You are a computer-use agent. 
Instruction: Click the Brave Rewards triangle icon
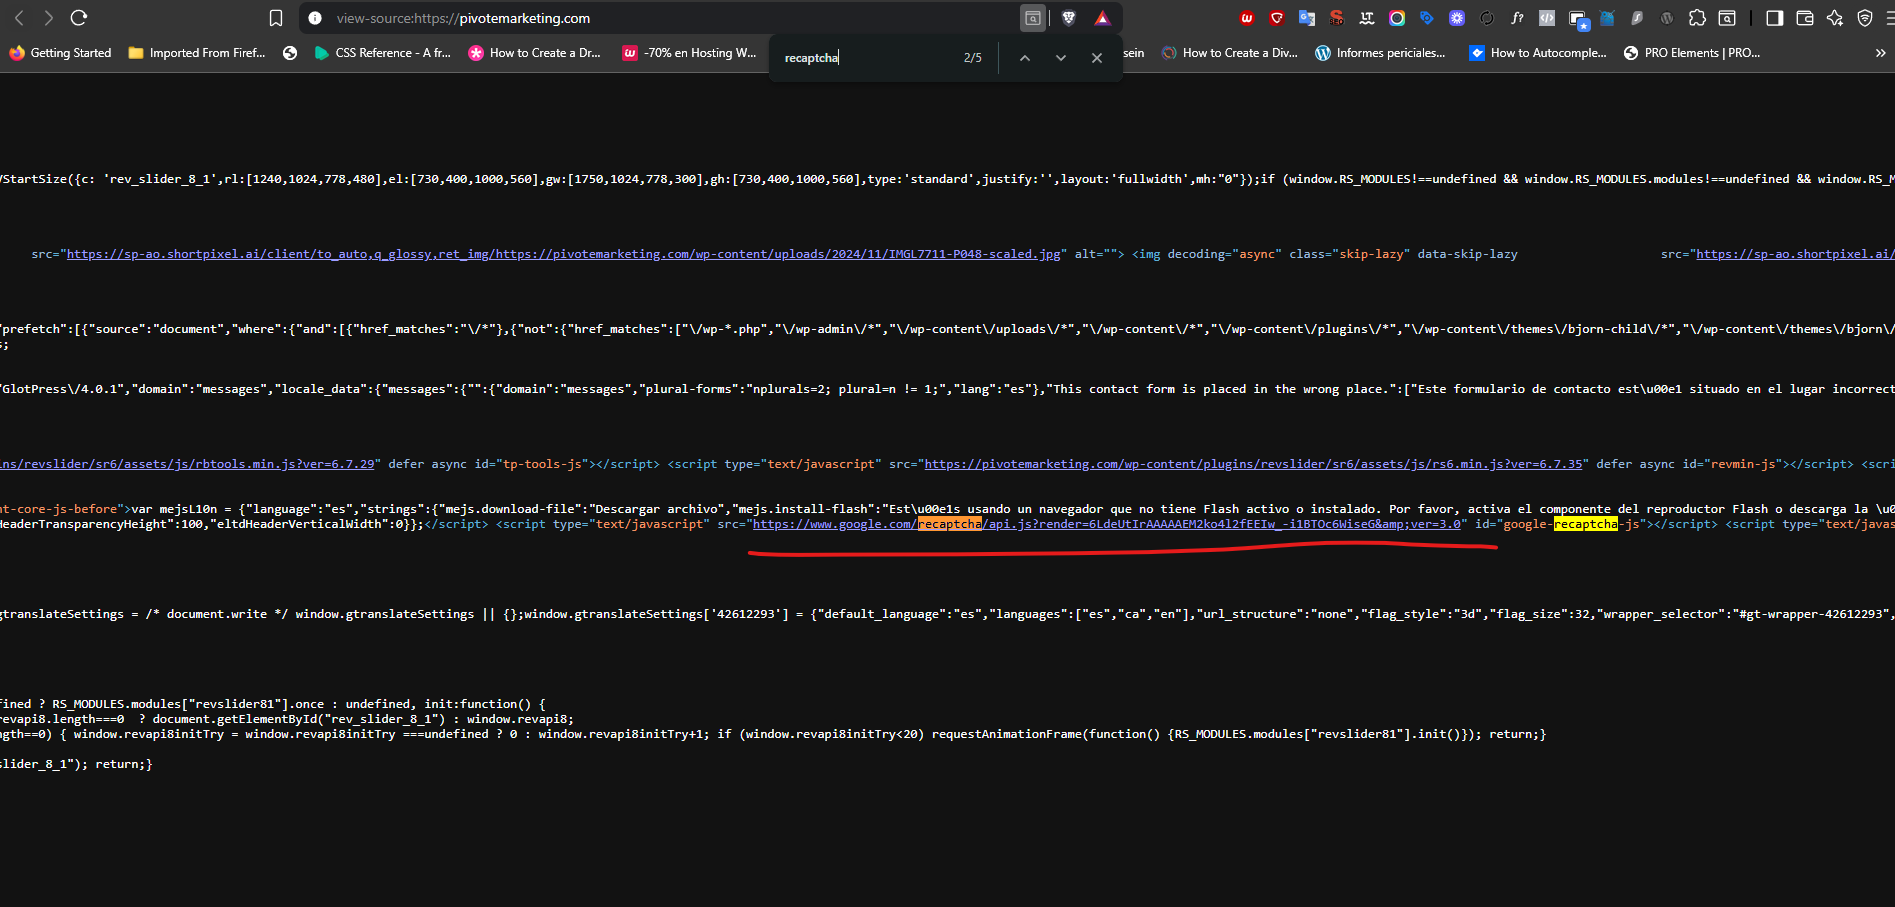point(1102,18)
